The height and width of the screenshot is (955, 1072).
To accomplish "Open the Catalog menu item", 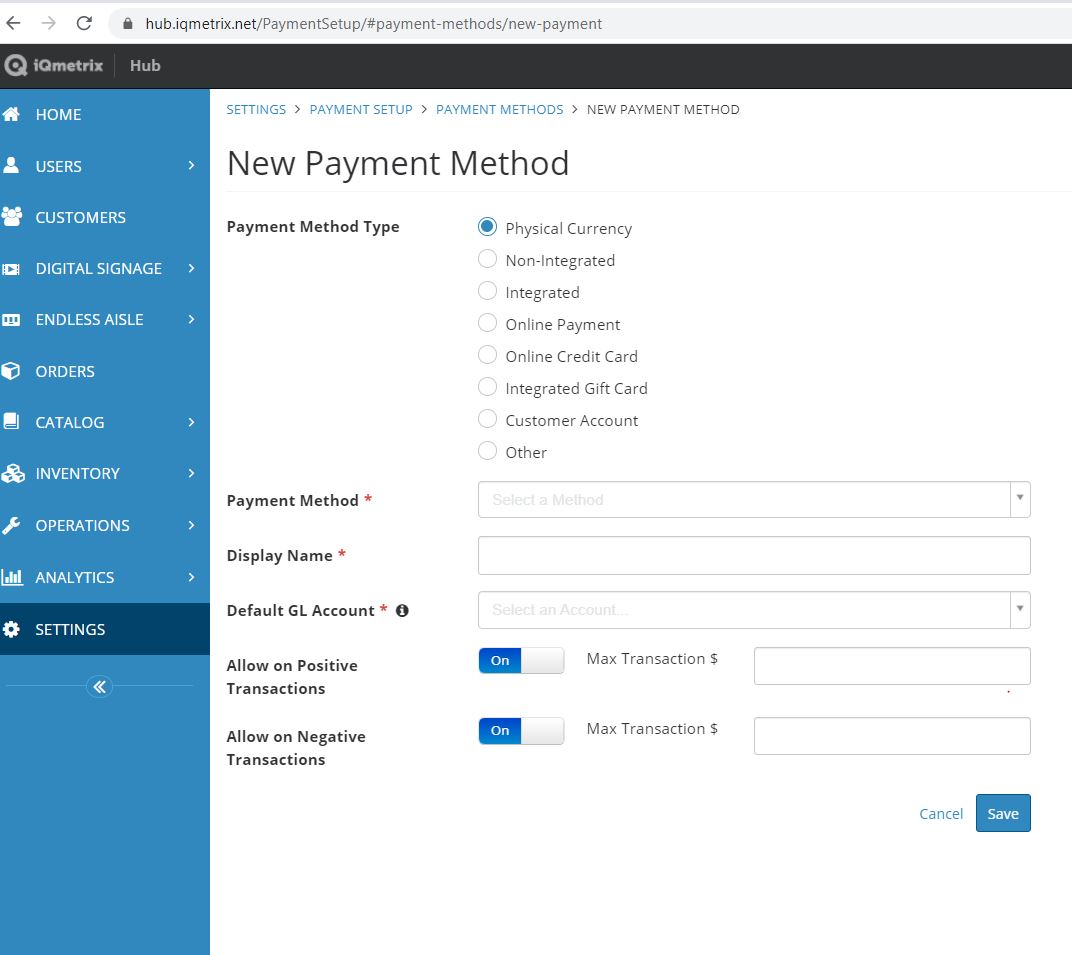I will point(70,422).
